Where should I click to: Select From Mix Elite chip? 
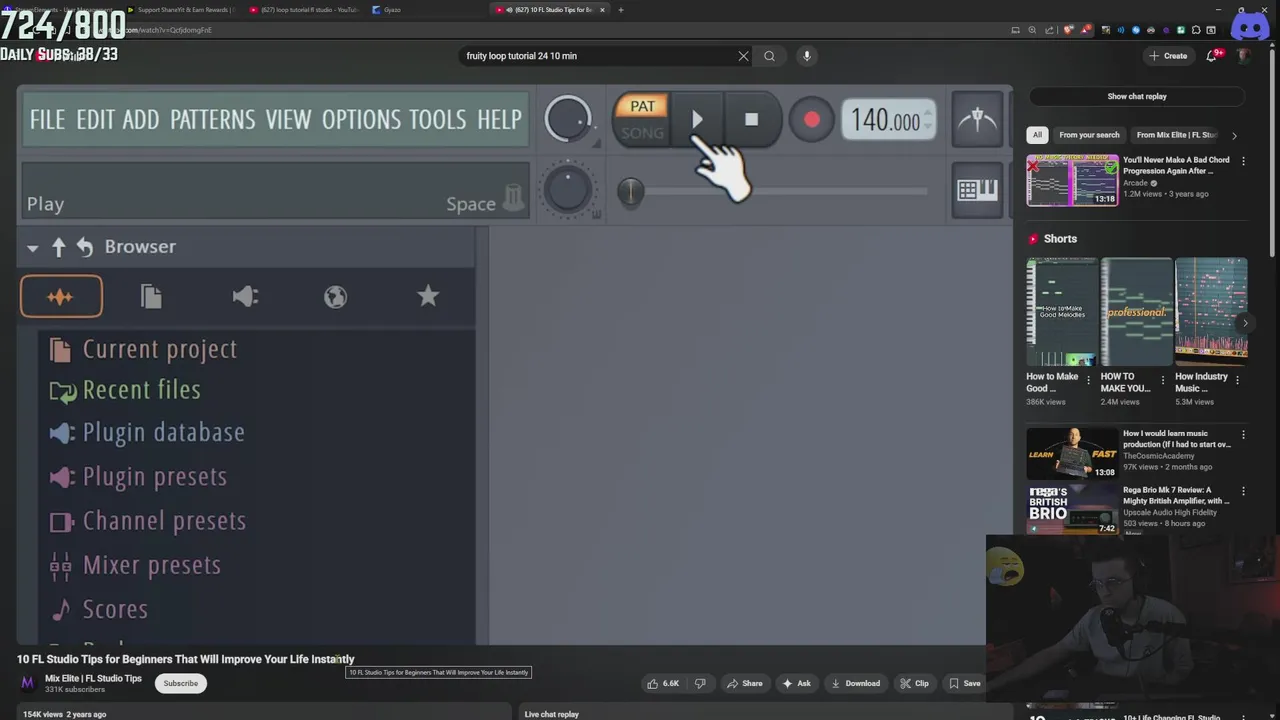[x=1177, y=135]
